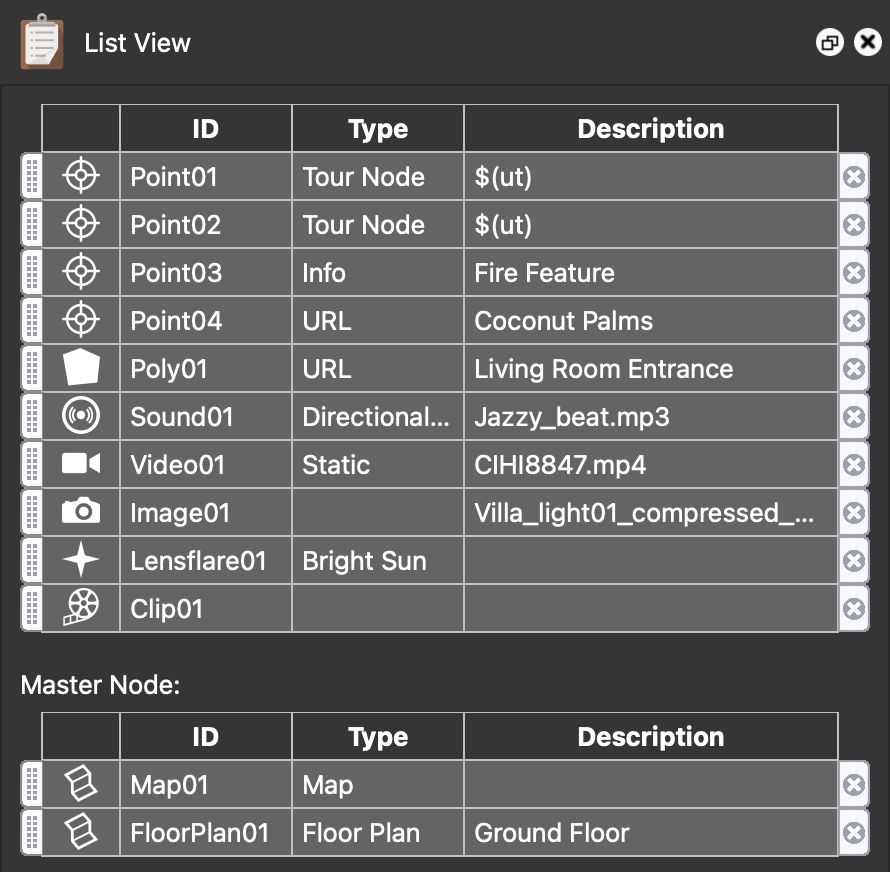
Task: Select the Poly01 ID cell
Action: coord(205,368)
